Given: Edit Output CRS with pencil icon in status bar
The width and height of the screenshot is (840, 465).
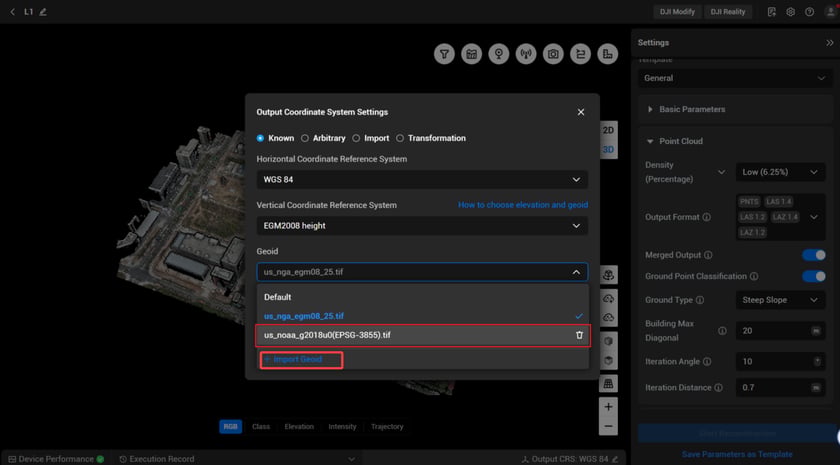Looking at the screenshot, I should [615, 459].
